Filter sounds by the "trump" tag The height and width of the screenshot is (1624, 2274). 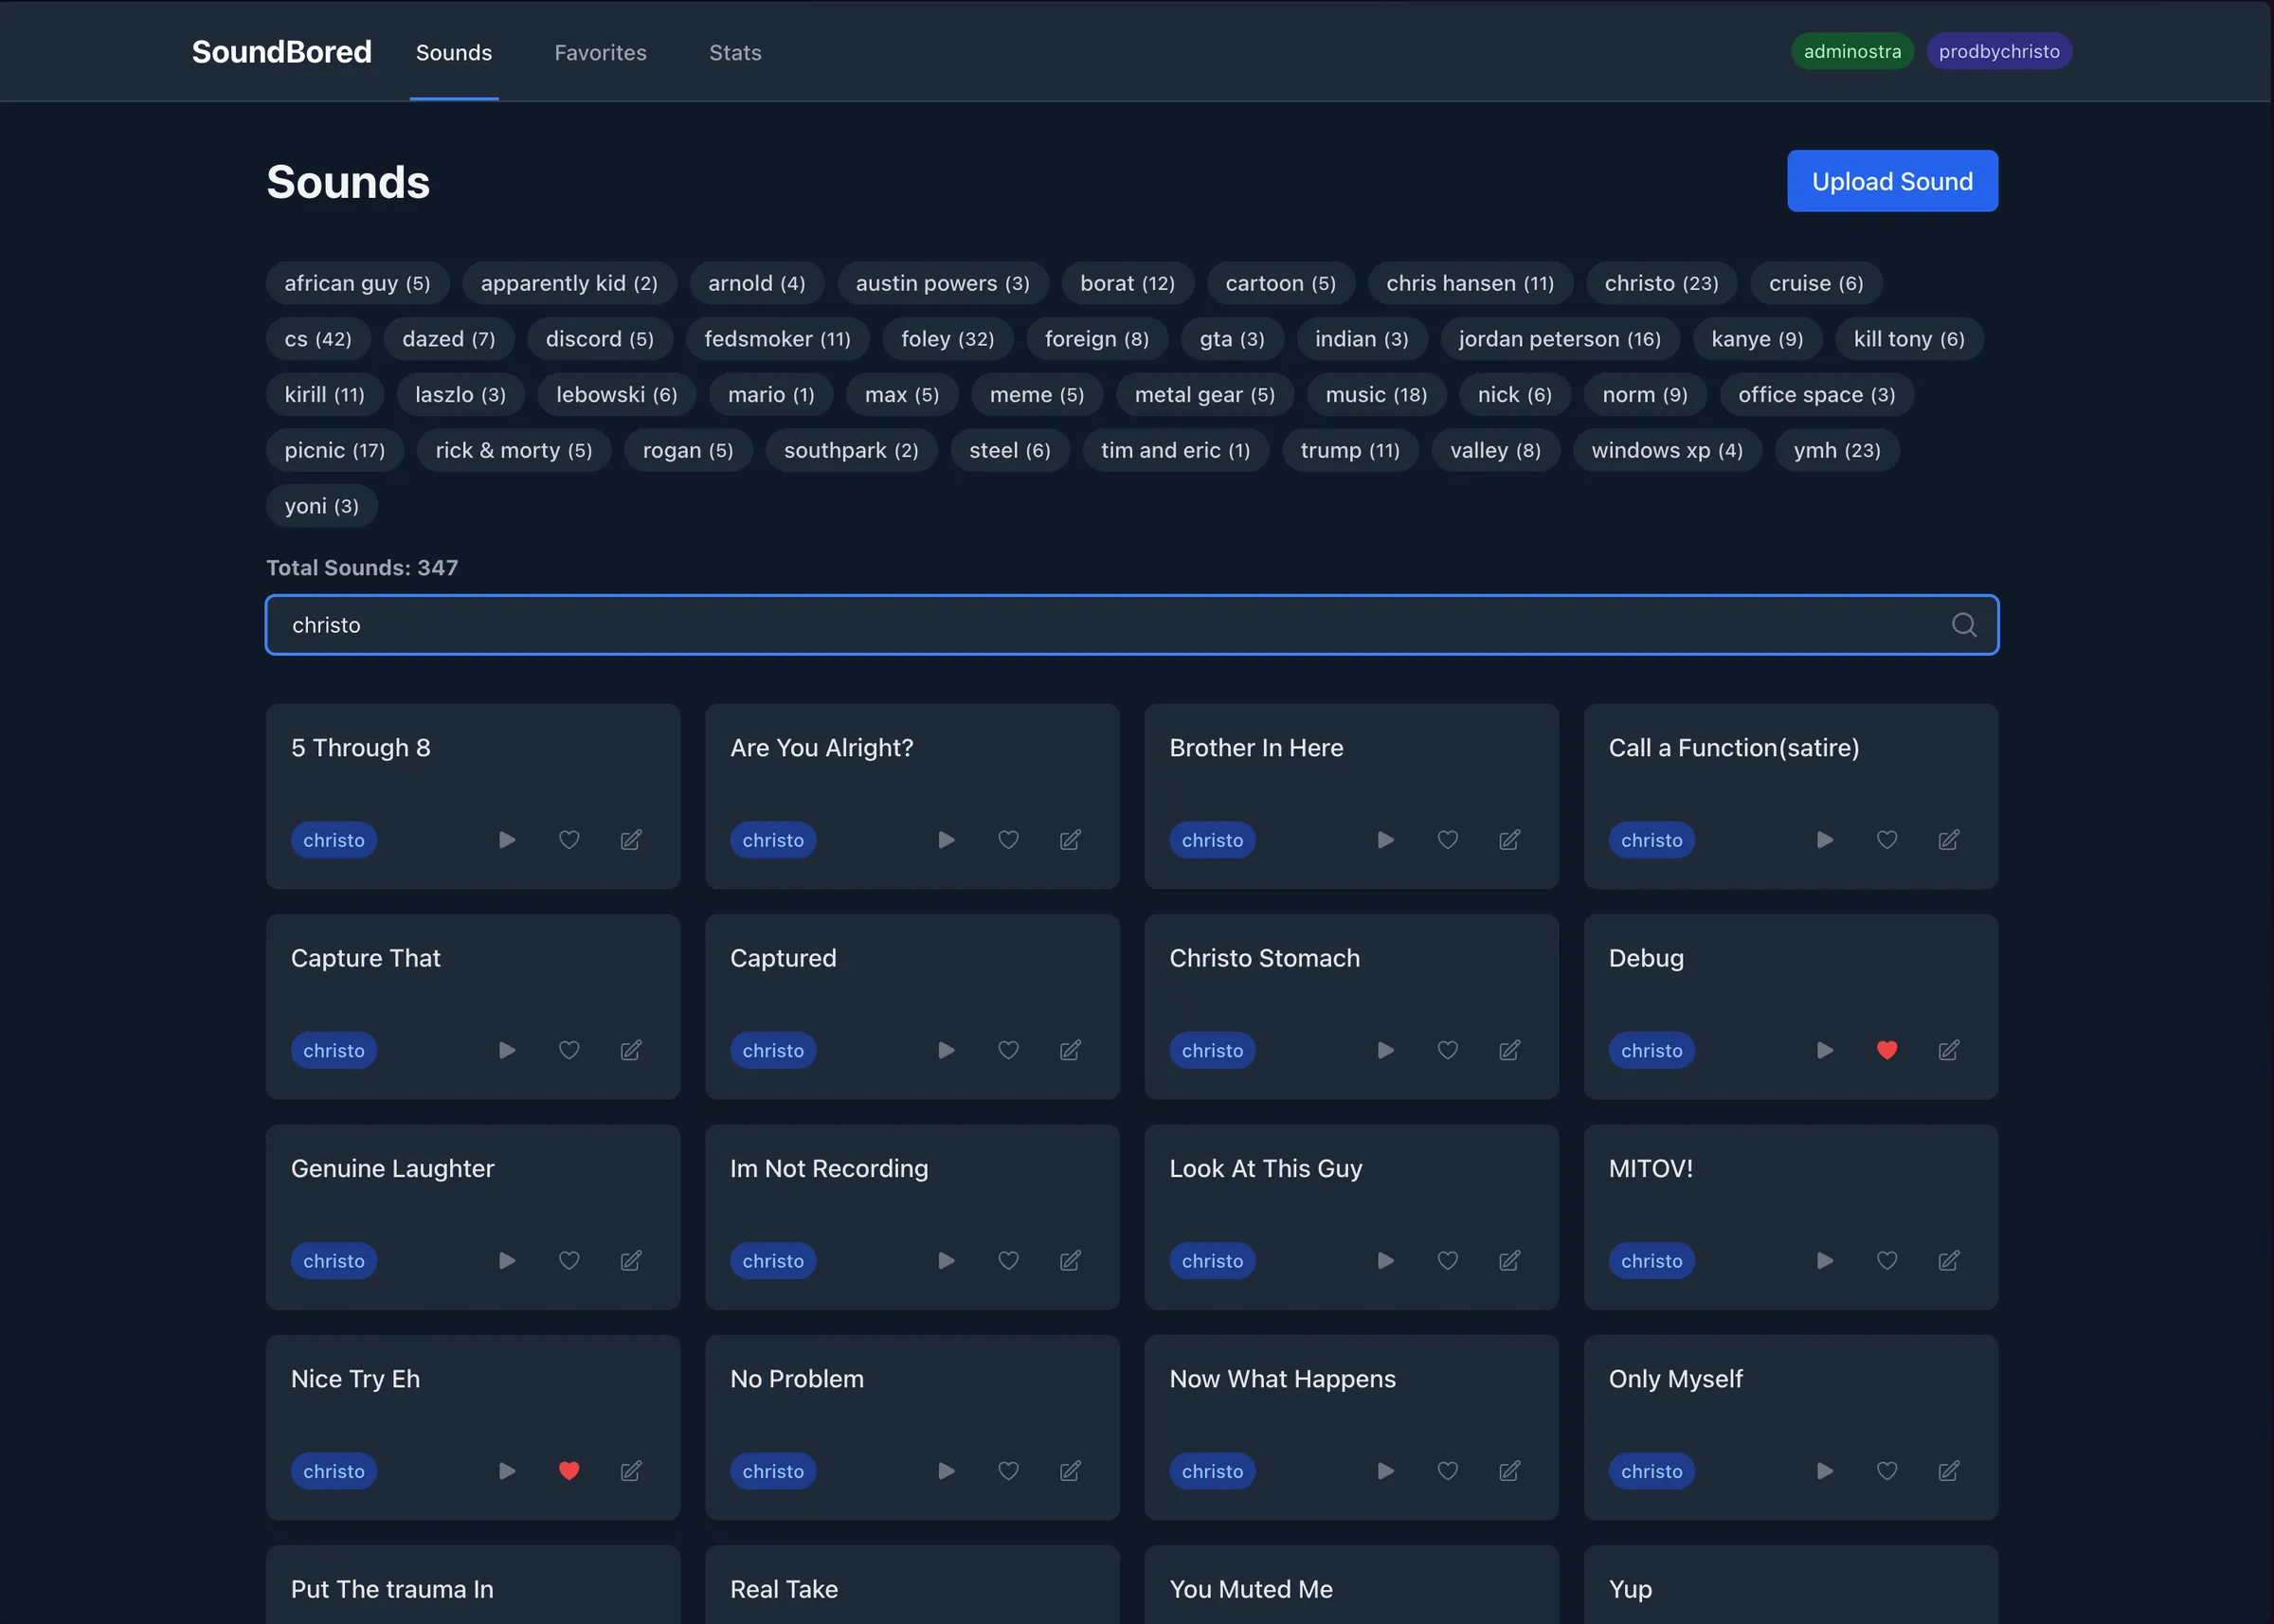[x=1350, y=450]
